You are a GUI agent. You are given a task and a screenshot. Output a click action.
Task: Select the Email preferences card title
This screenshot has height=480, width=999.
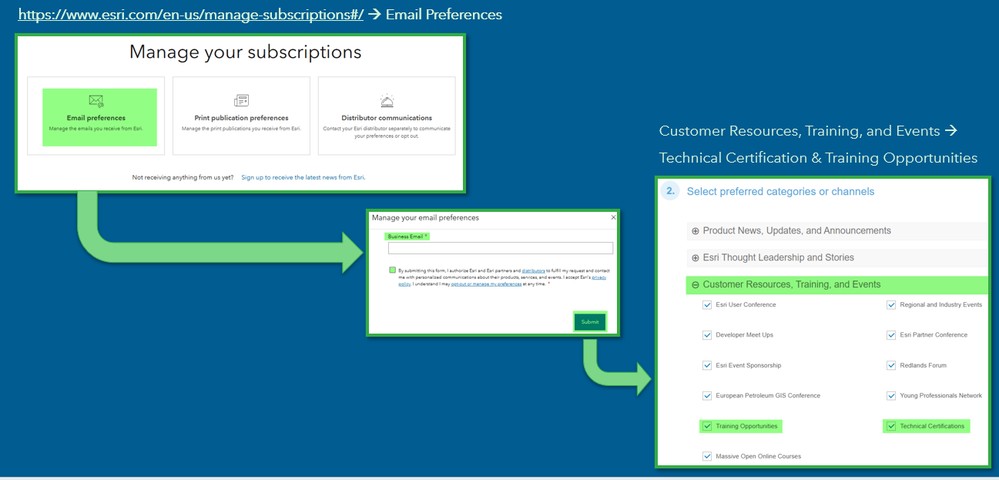click(96, 118)
